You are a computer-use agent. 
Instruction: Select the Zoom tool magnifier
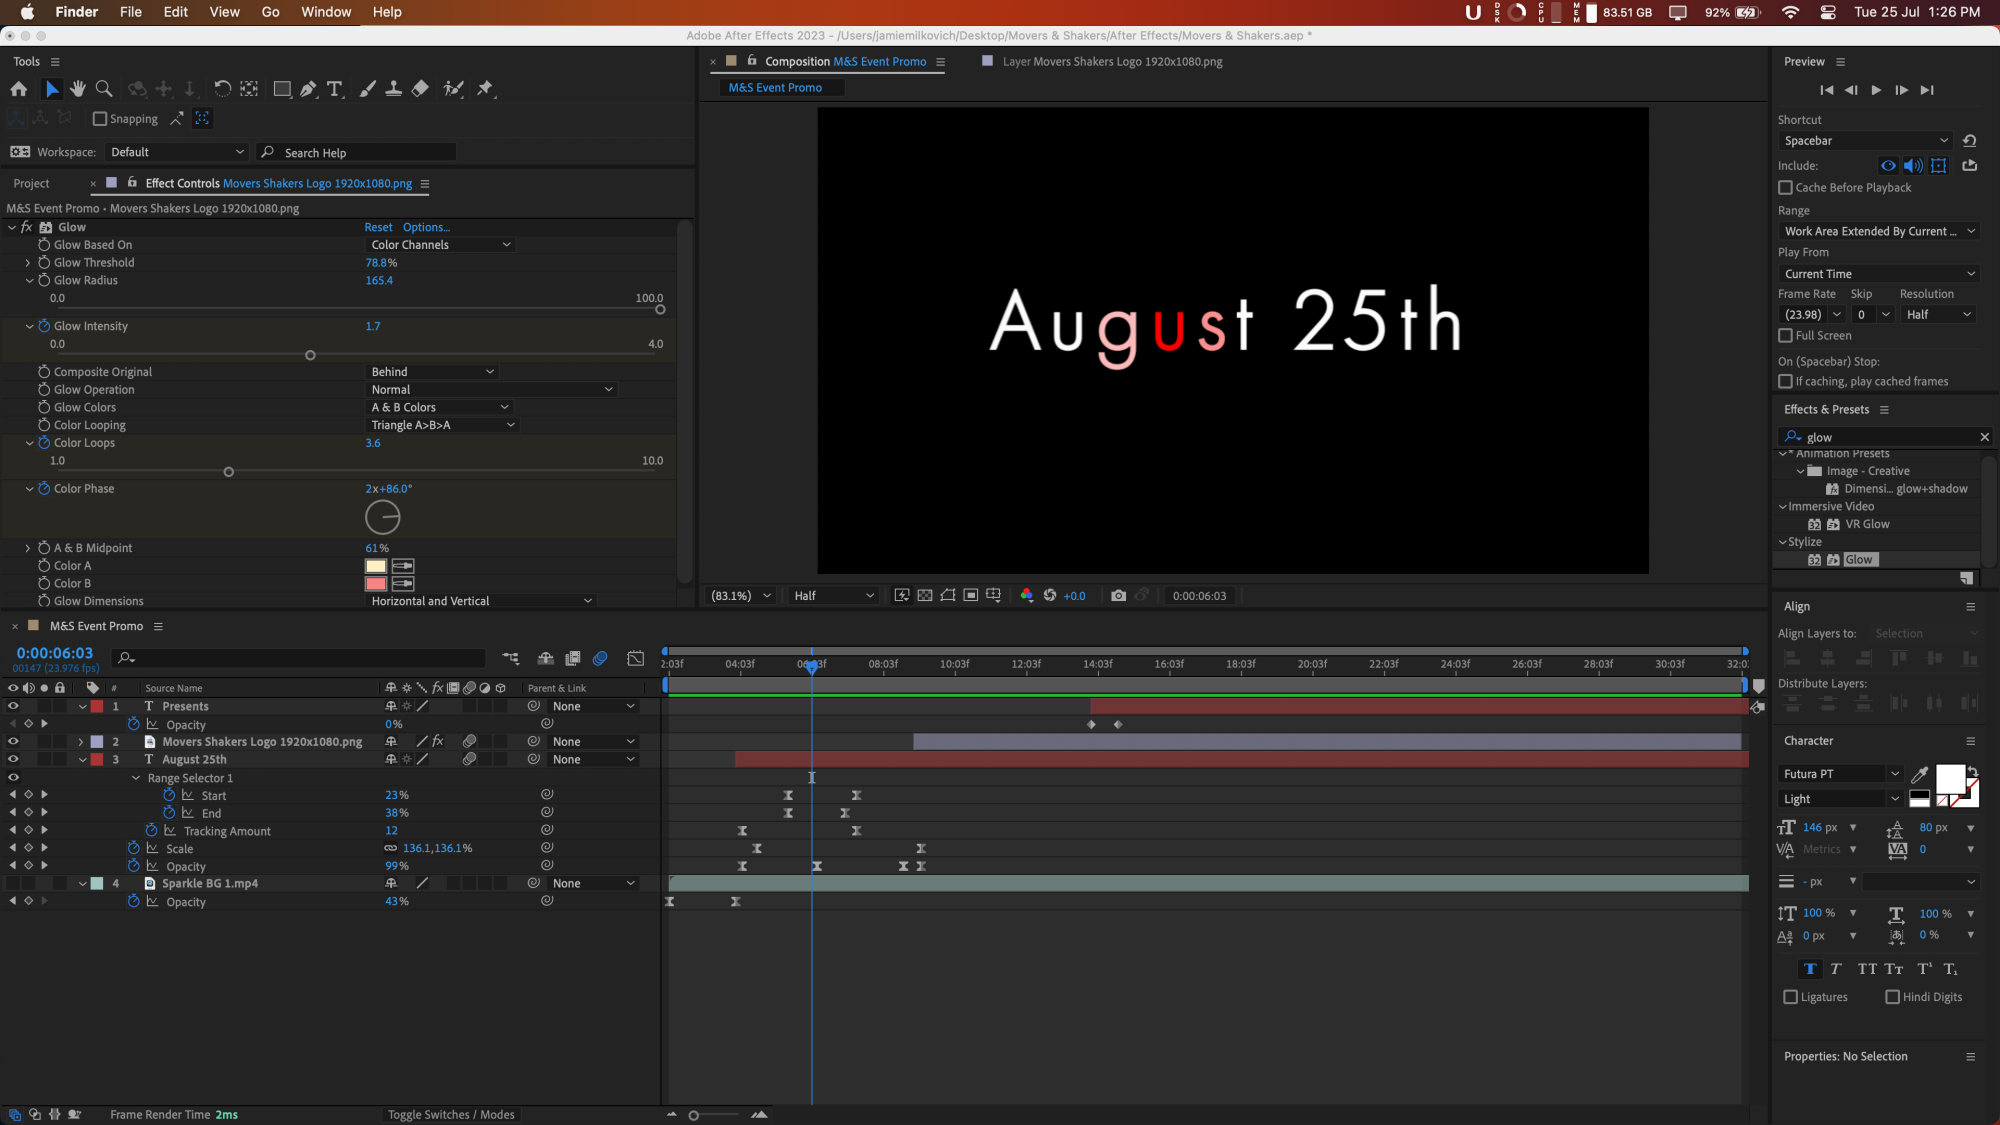coord(103,89)
